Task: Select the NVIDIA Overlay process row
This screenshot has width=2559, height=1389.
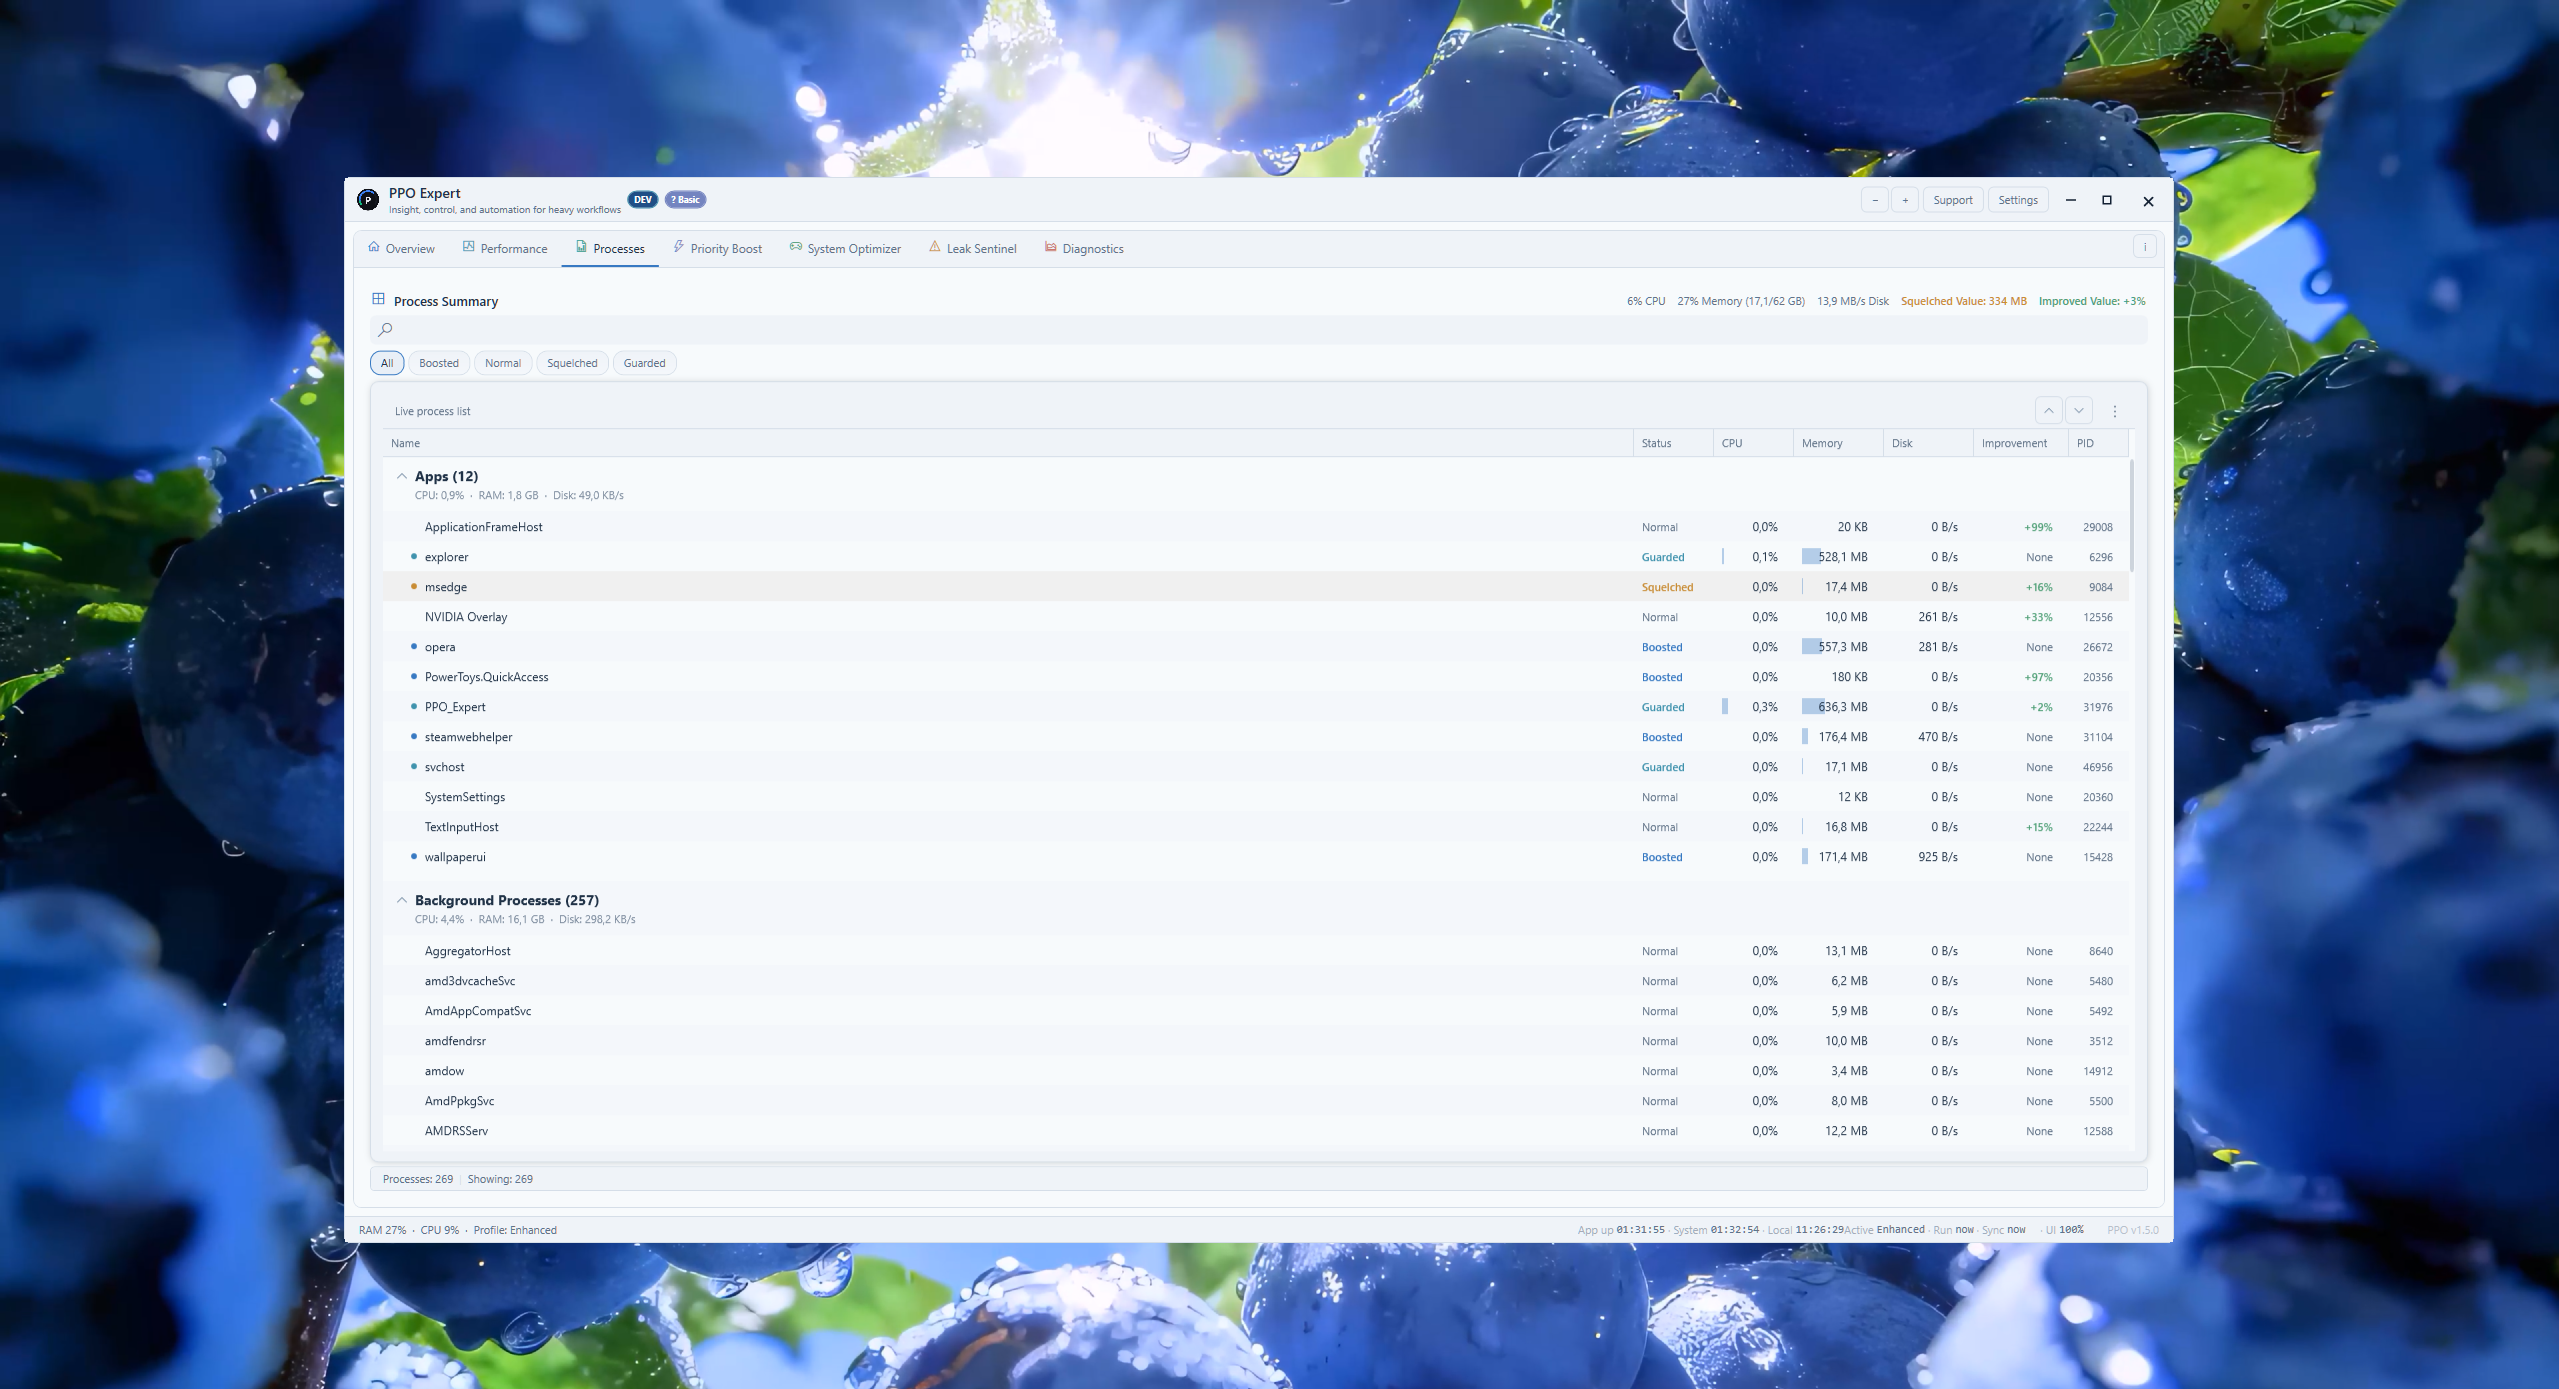Action: coord(1256,617)
